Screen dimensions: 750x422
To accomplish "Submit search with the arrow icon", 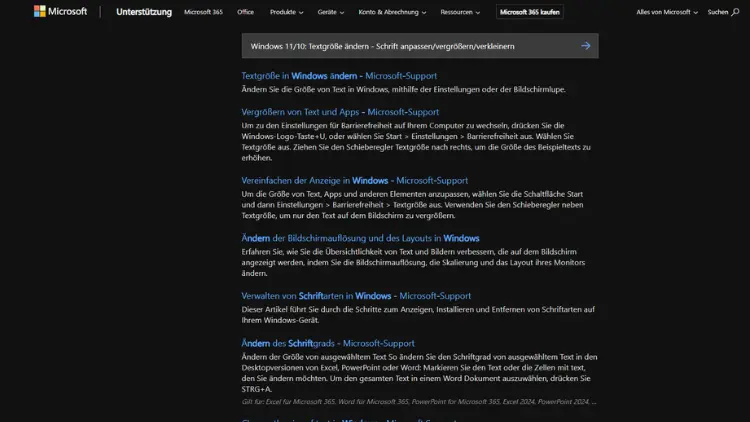I will [x=585, y=46].
